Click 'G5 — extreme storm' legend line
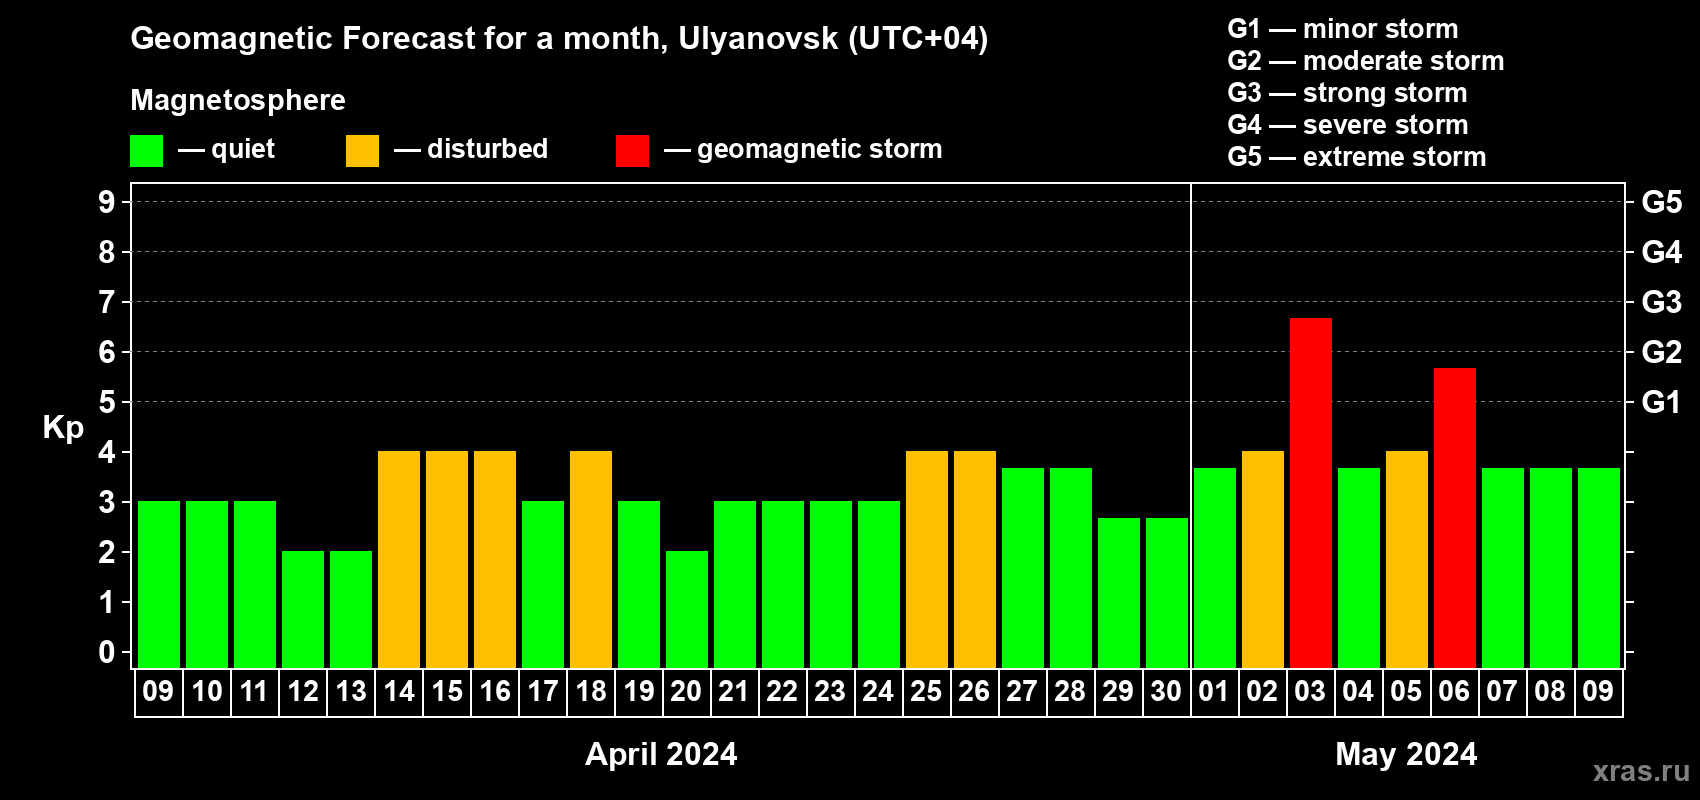The height and width of the screenshot is (800, 1700). (x=1357, y=157)
